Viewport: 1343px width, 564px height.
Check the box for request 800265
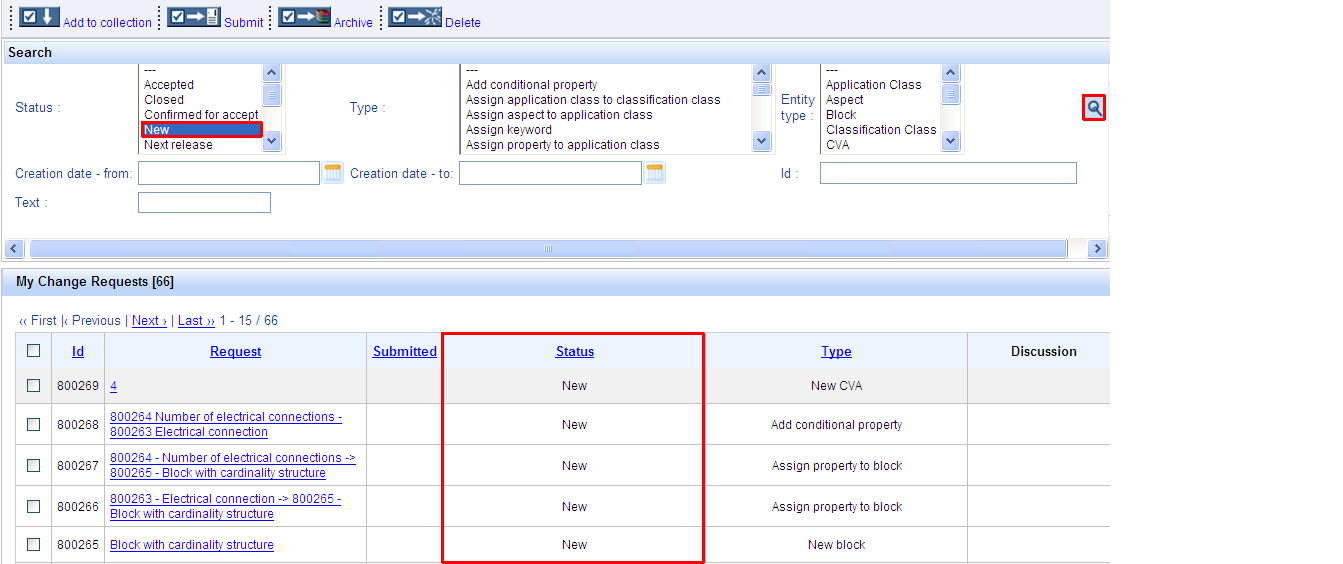coord(34,545)
